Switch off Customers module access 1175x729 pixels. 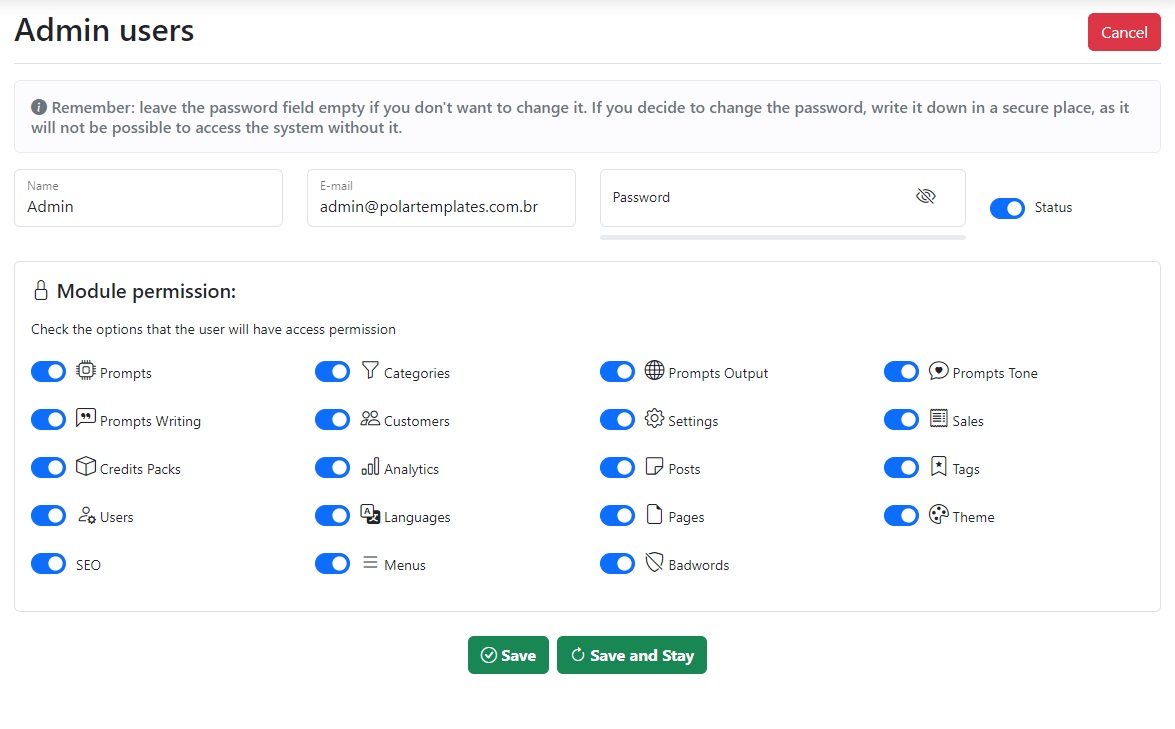point(332,420)
